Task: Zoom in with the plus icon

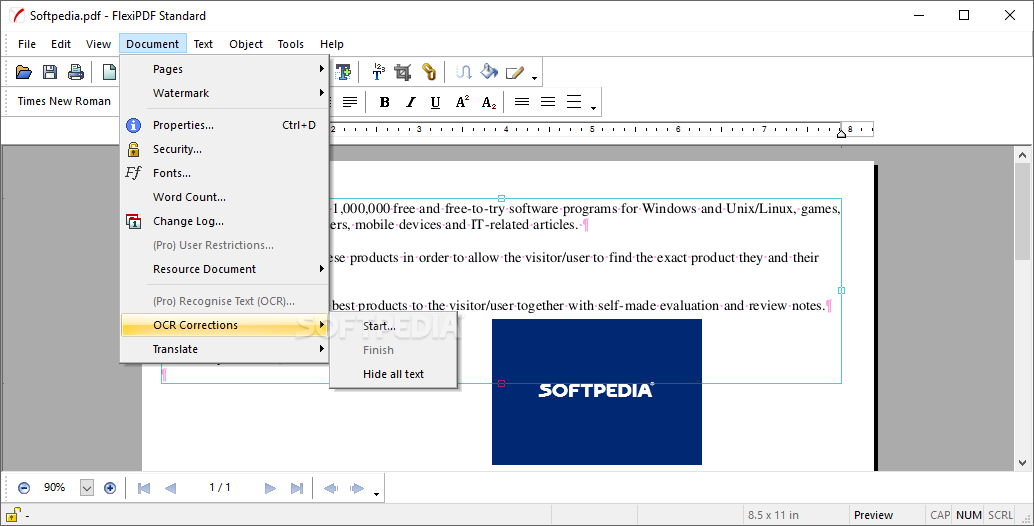Action: pos(110,488)
